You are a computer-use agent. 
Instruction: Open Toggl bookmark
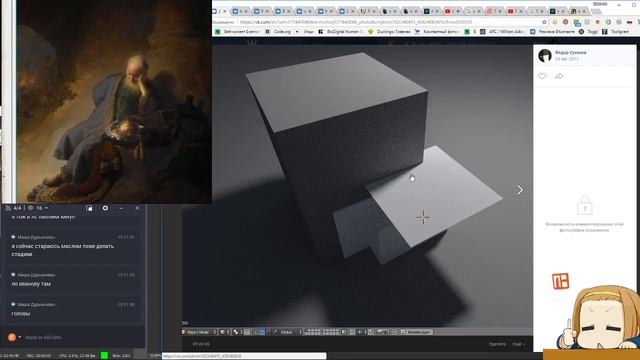pos(589,31)
